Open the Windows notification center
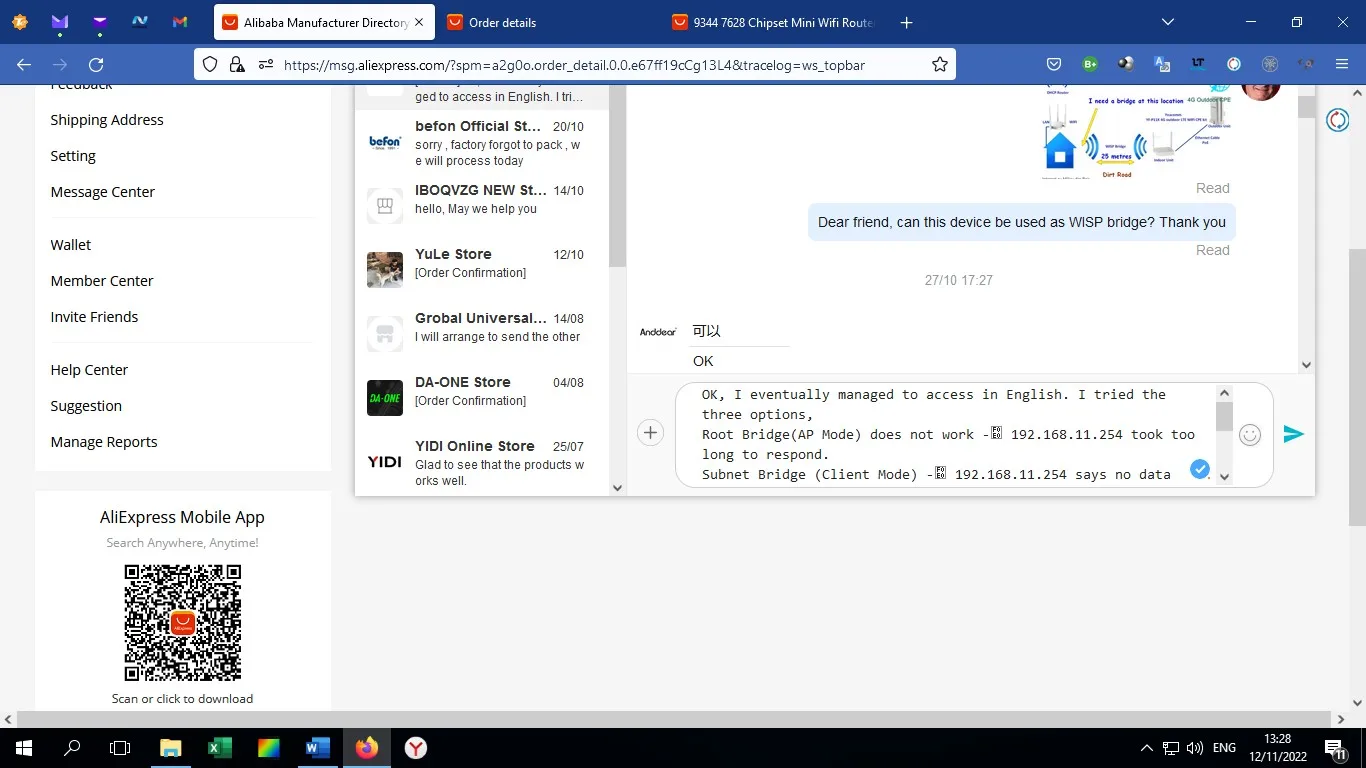 1333,748
